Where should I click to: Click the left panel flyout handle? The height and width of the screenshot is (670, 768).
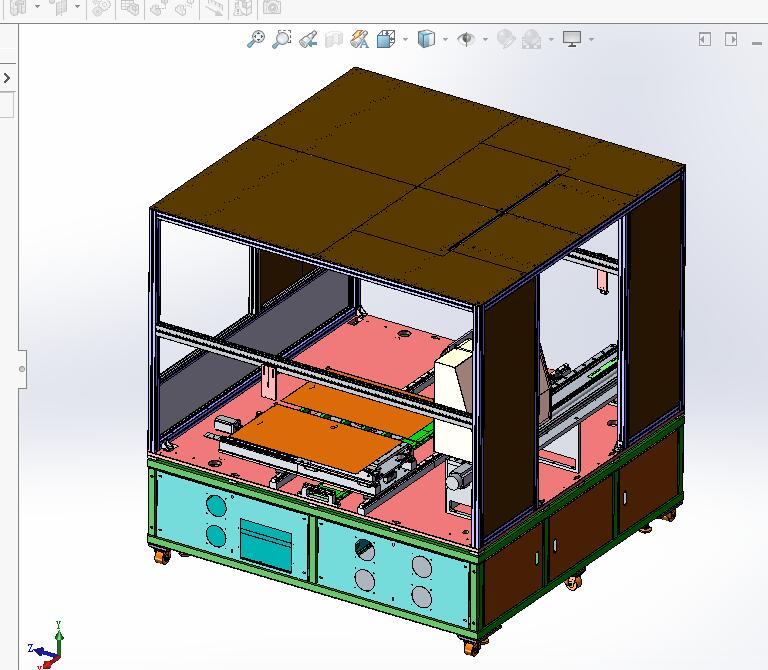(x=22, y=369)
